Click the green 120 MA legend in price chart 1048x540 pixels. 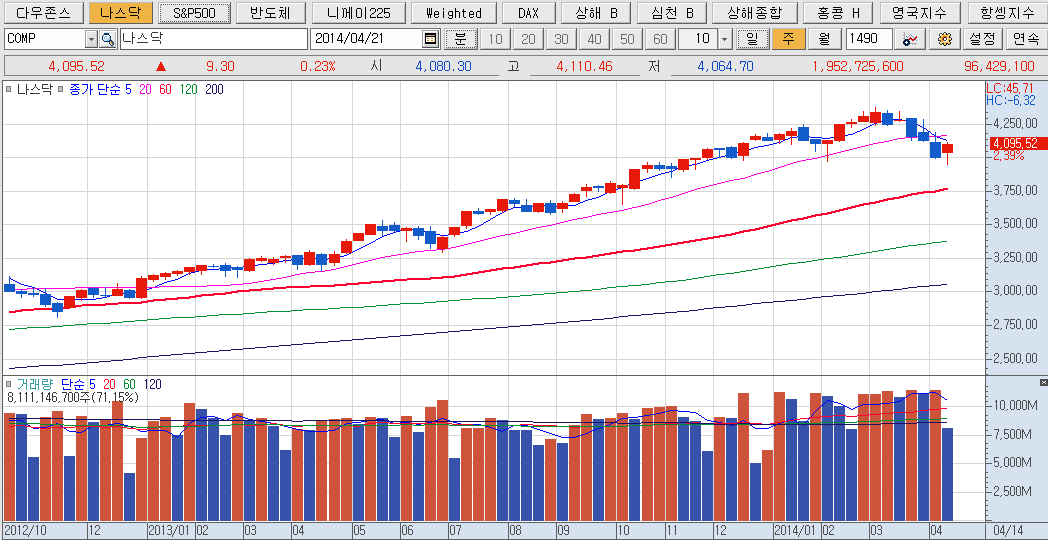188,88
